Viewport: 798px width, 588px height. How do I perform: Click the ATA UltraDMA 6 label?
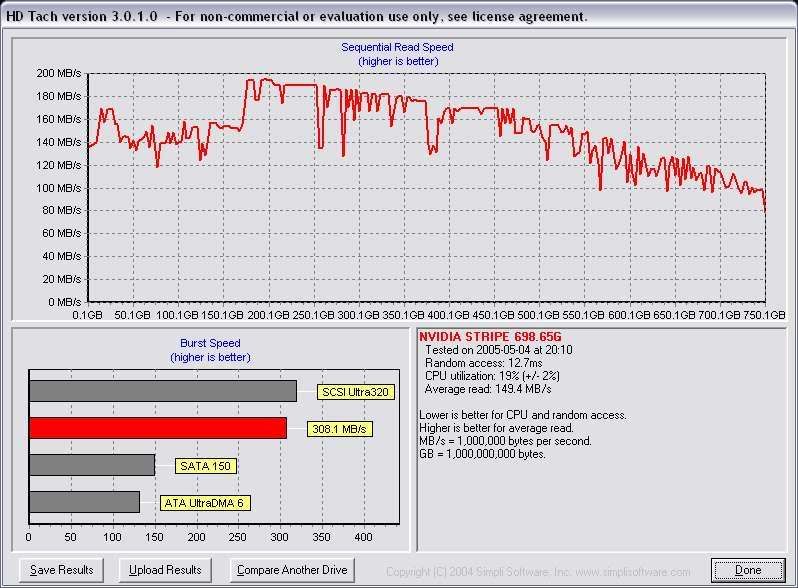coord(205,503)
